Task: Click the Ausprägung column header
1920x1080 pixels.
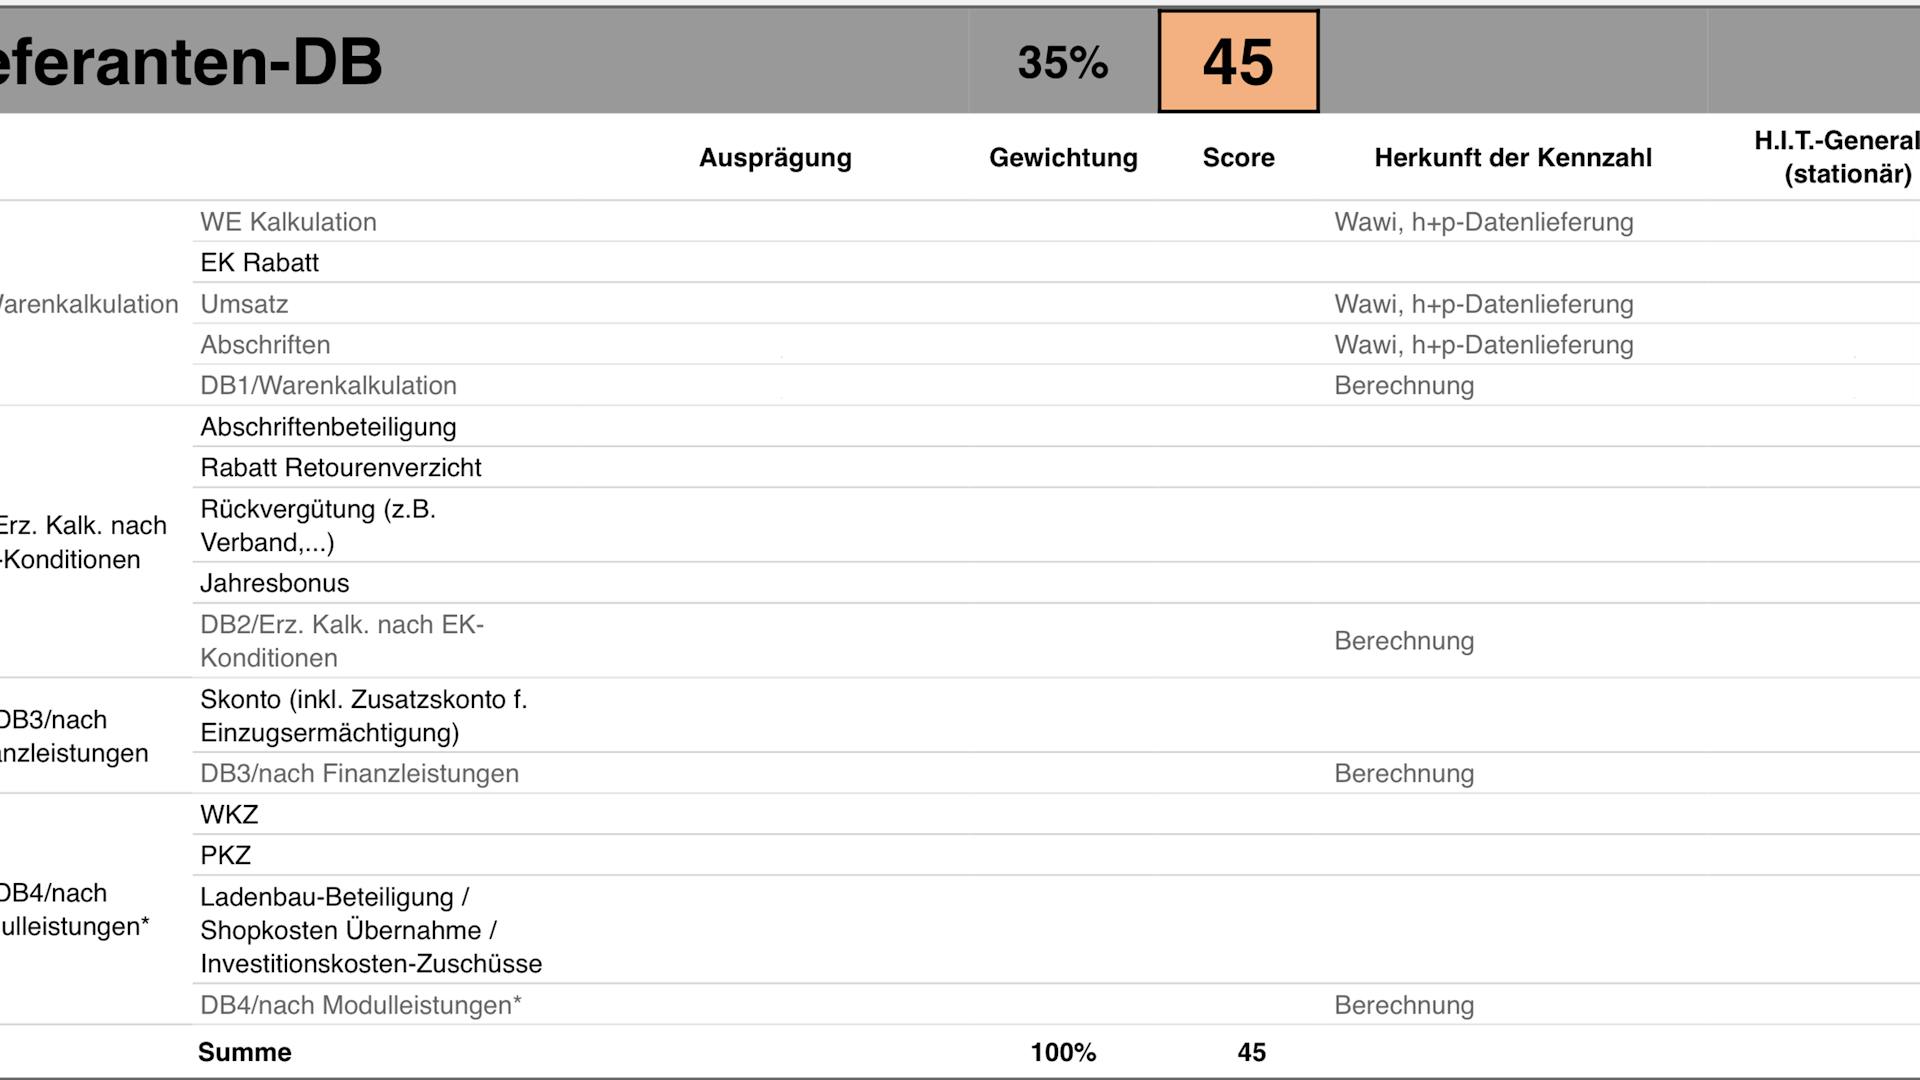Action: tap(775, 158)
